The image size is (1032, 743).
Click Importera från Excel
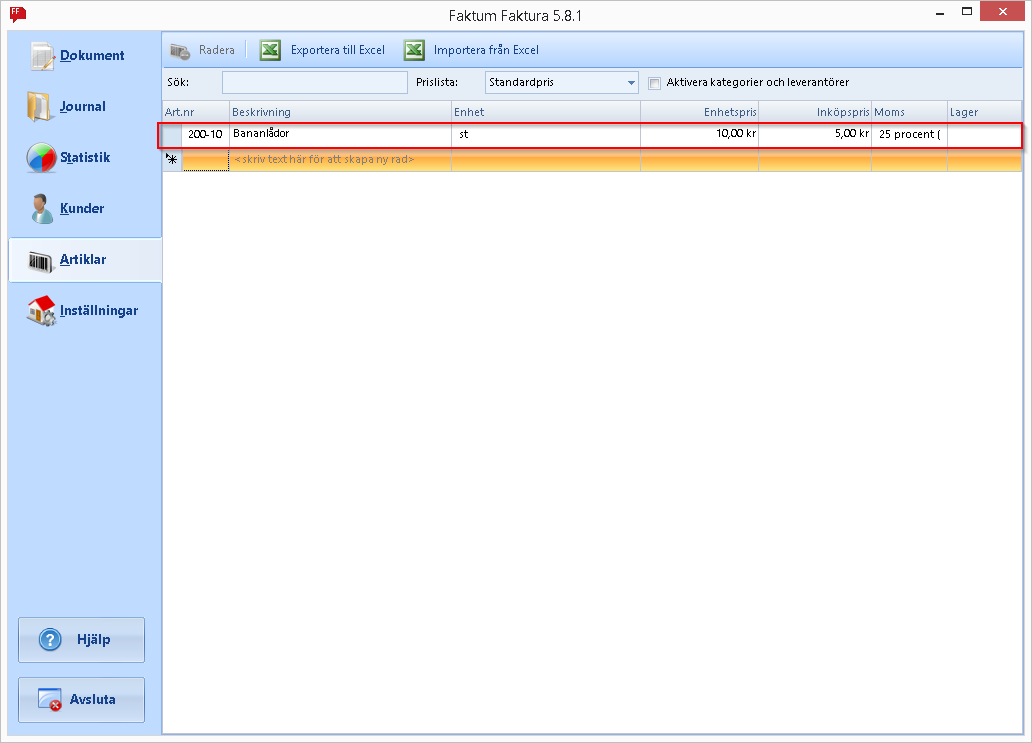471,50
